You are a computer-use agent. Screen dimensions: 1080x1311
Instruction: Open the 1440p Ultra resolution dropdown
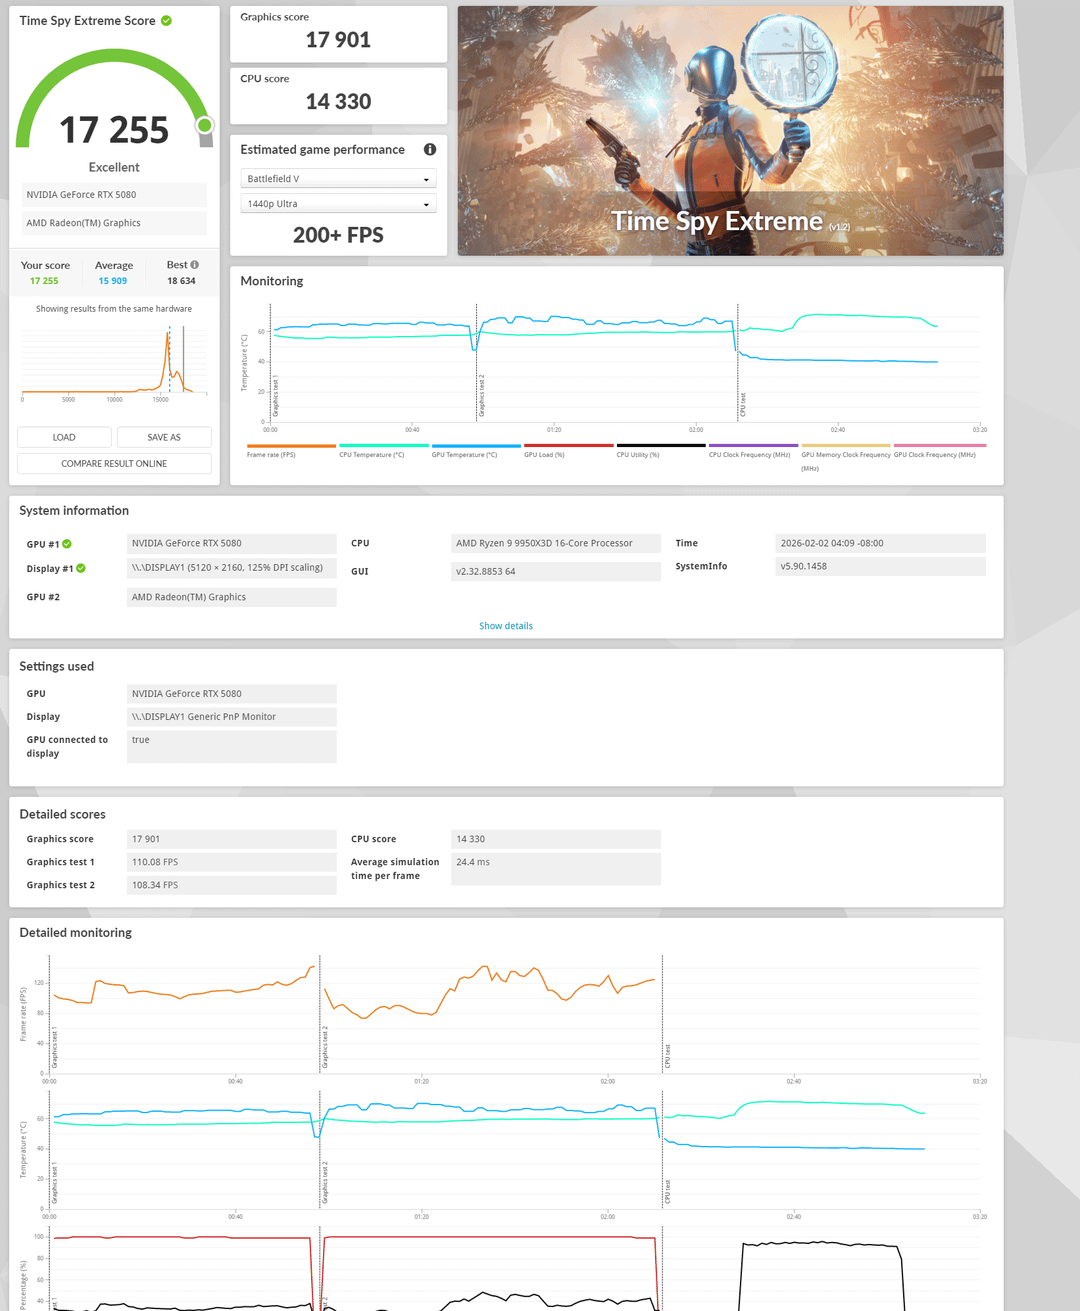338,204
